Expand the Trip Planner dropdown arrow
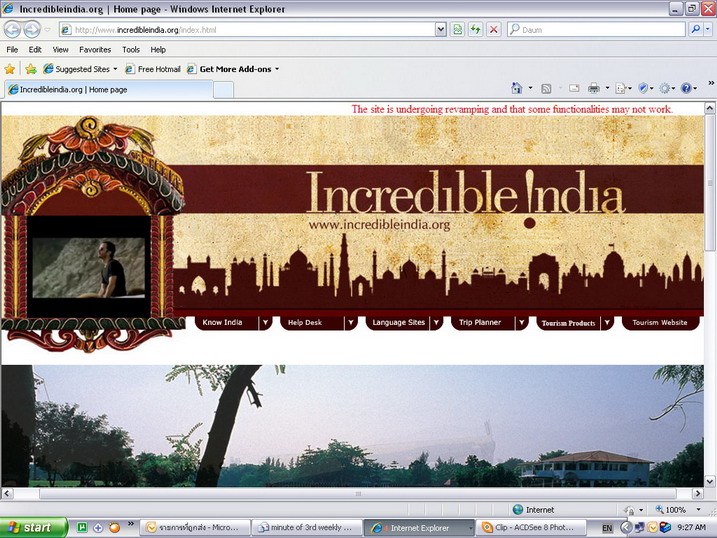Viewport: 717px width, 538px height. [x=522, y=322]
